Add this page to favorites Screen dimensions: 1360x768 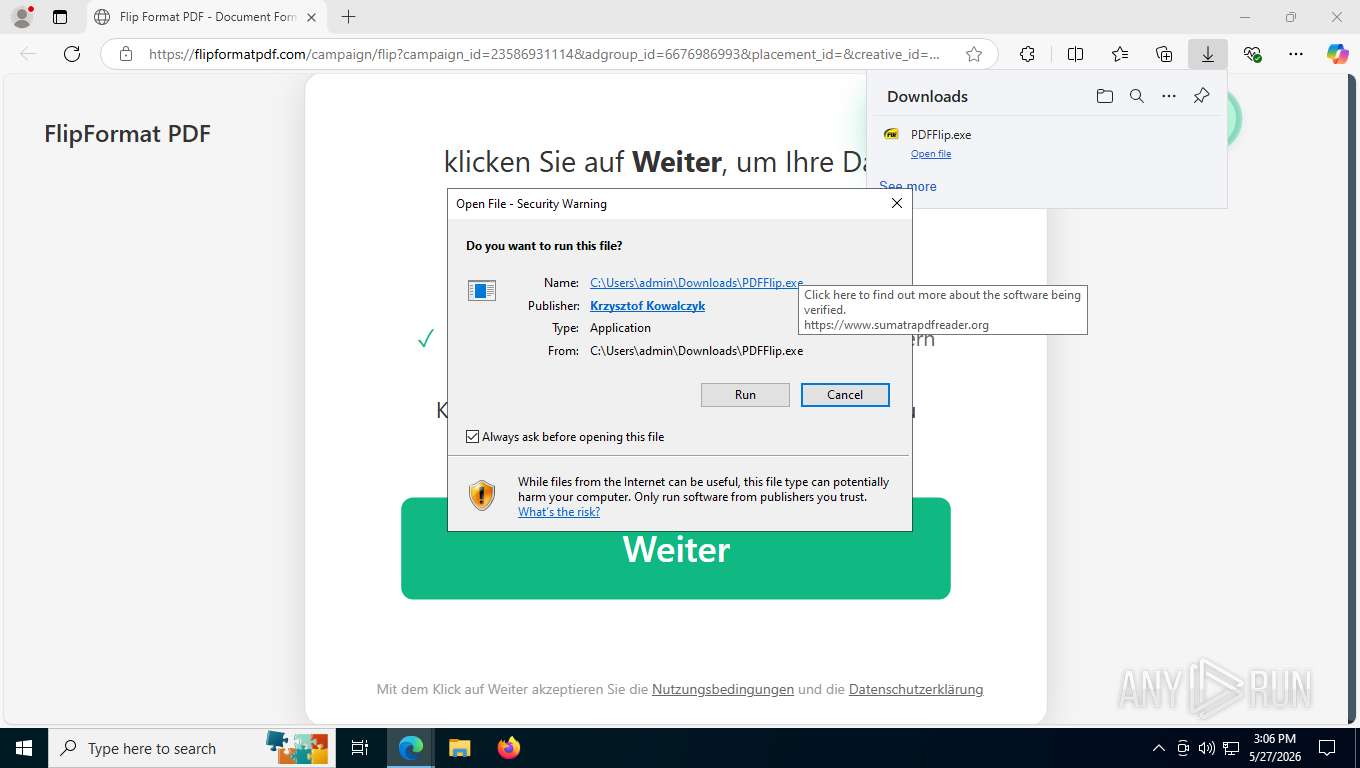[973, 54]
